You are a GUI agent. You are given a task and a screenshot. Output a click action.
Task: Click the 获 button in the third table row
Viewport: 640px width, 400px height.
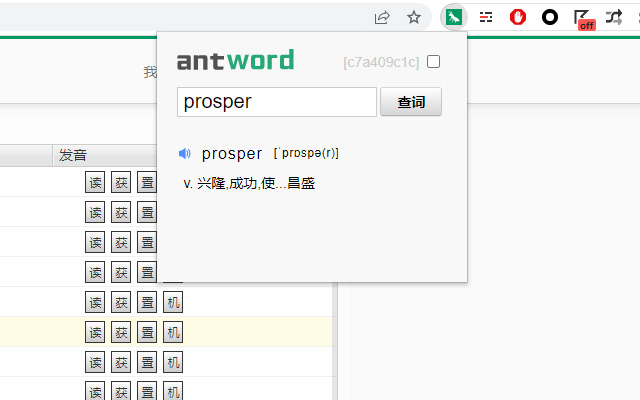coord(121,242)
